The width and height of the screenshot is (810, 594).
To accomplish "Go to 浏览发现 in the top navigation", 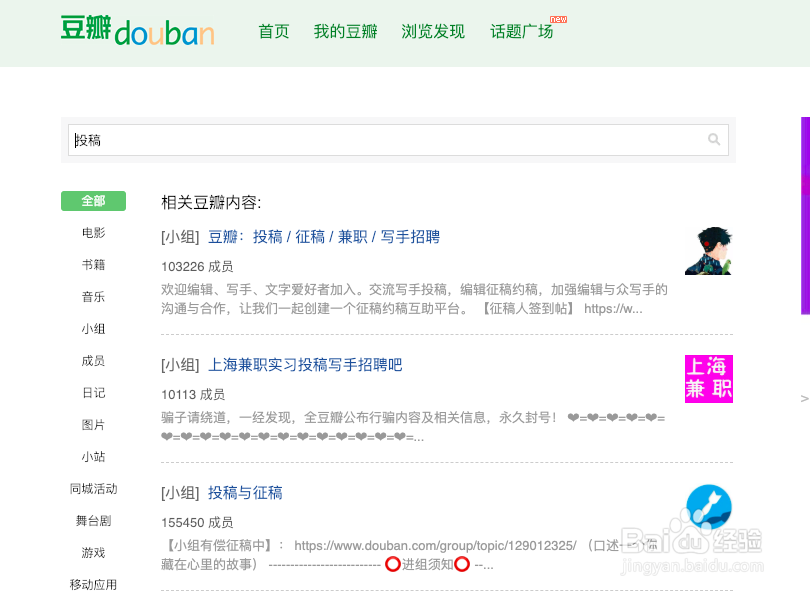I will pos(433,32).
